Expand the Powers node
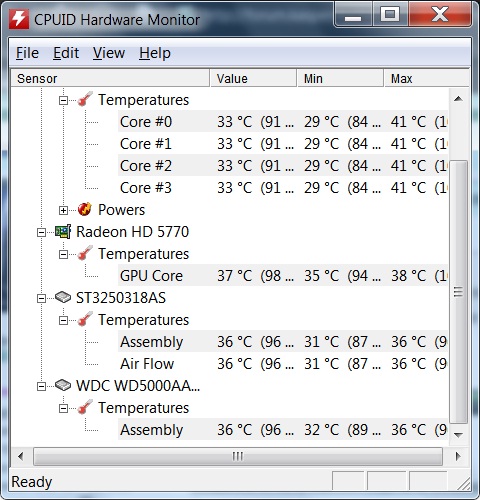480x500 pixels. pos(63,210)
